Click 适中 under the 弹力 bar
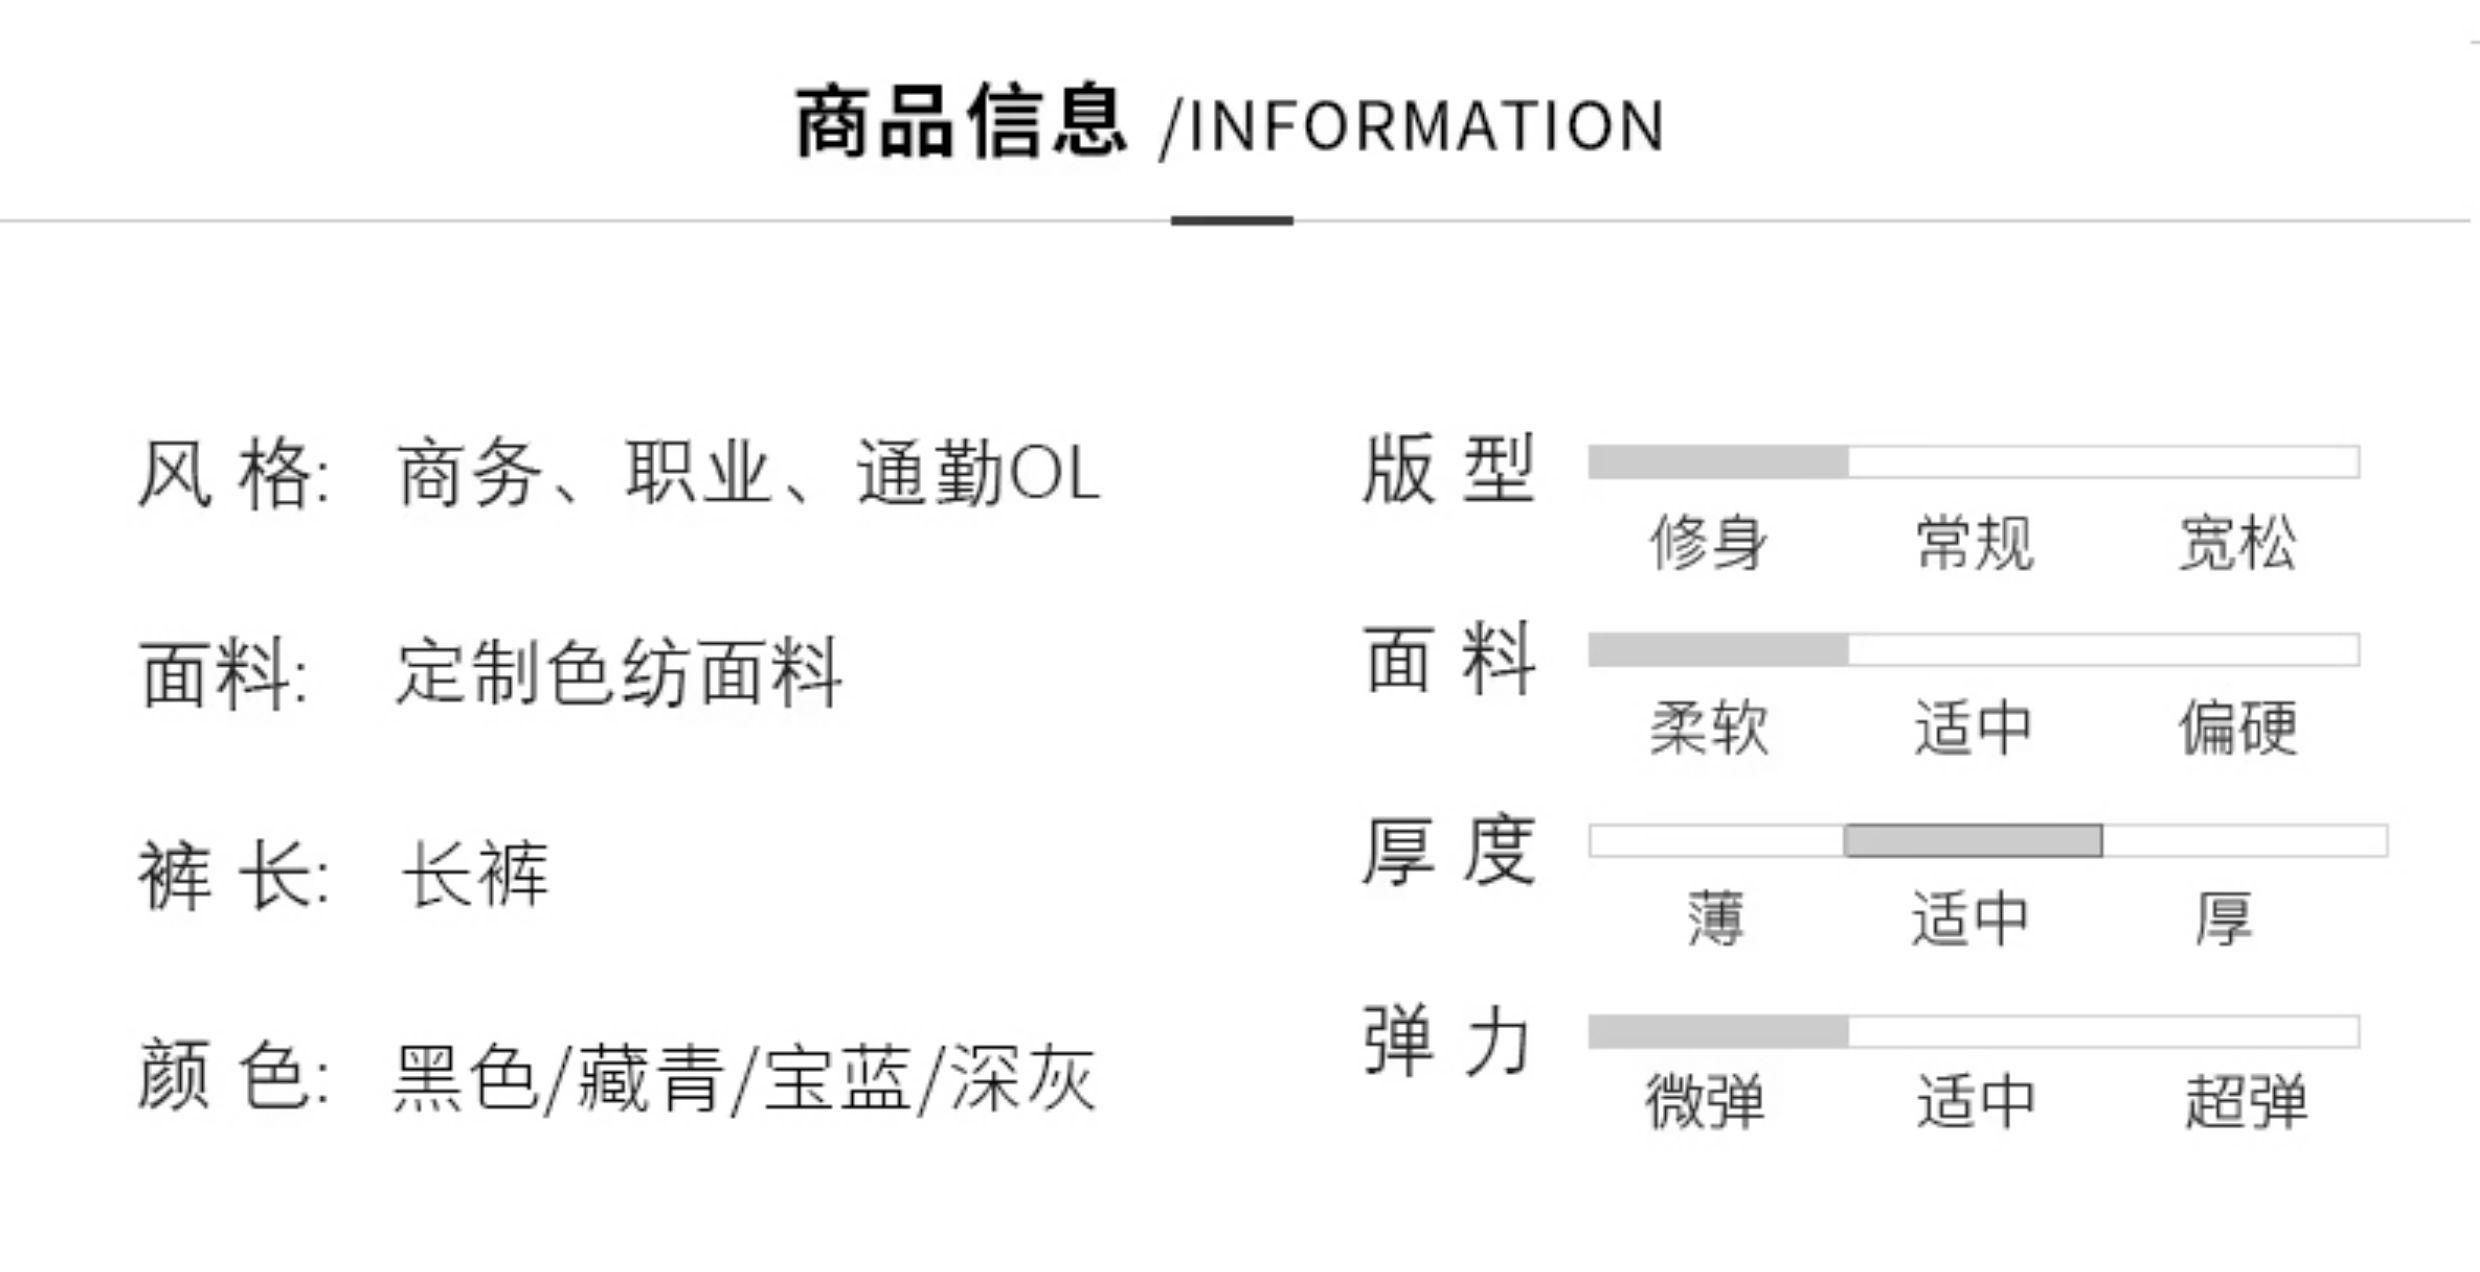Screen dimensions: 2480x1272 tap(1975, 1101)
